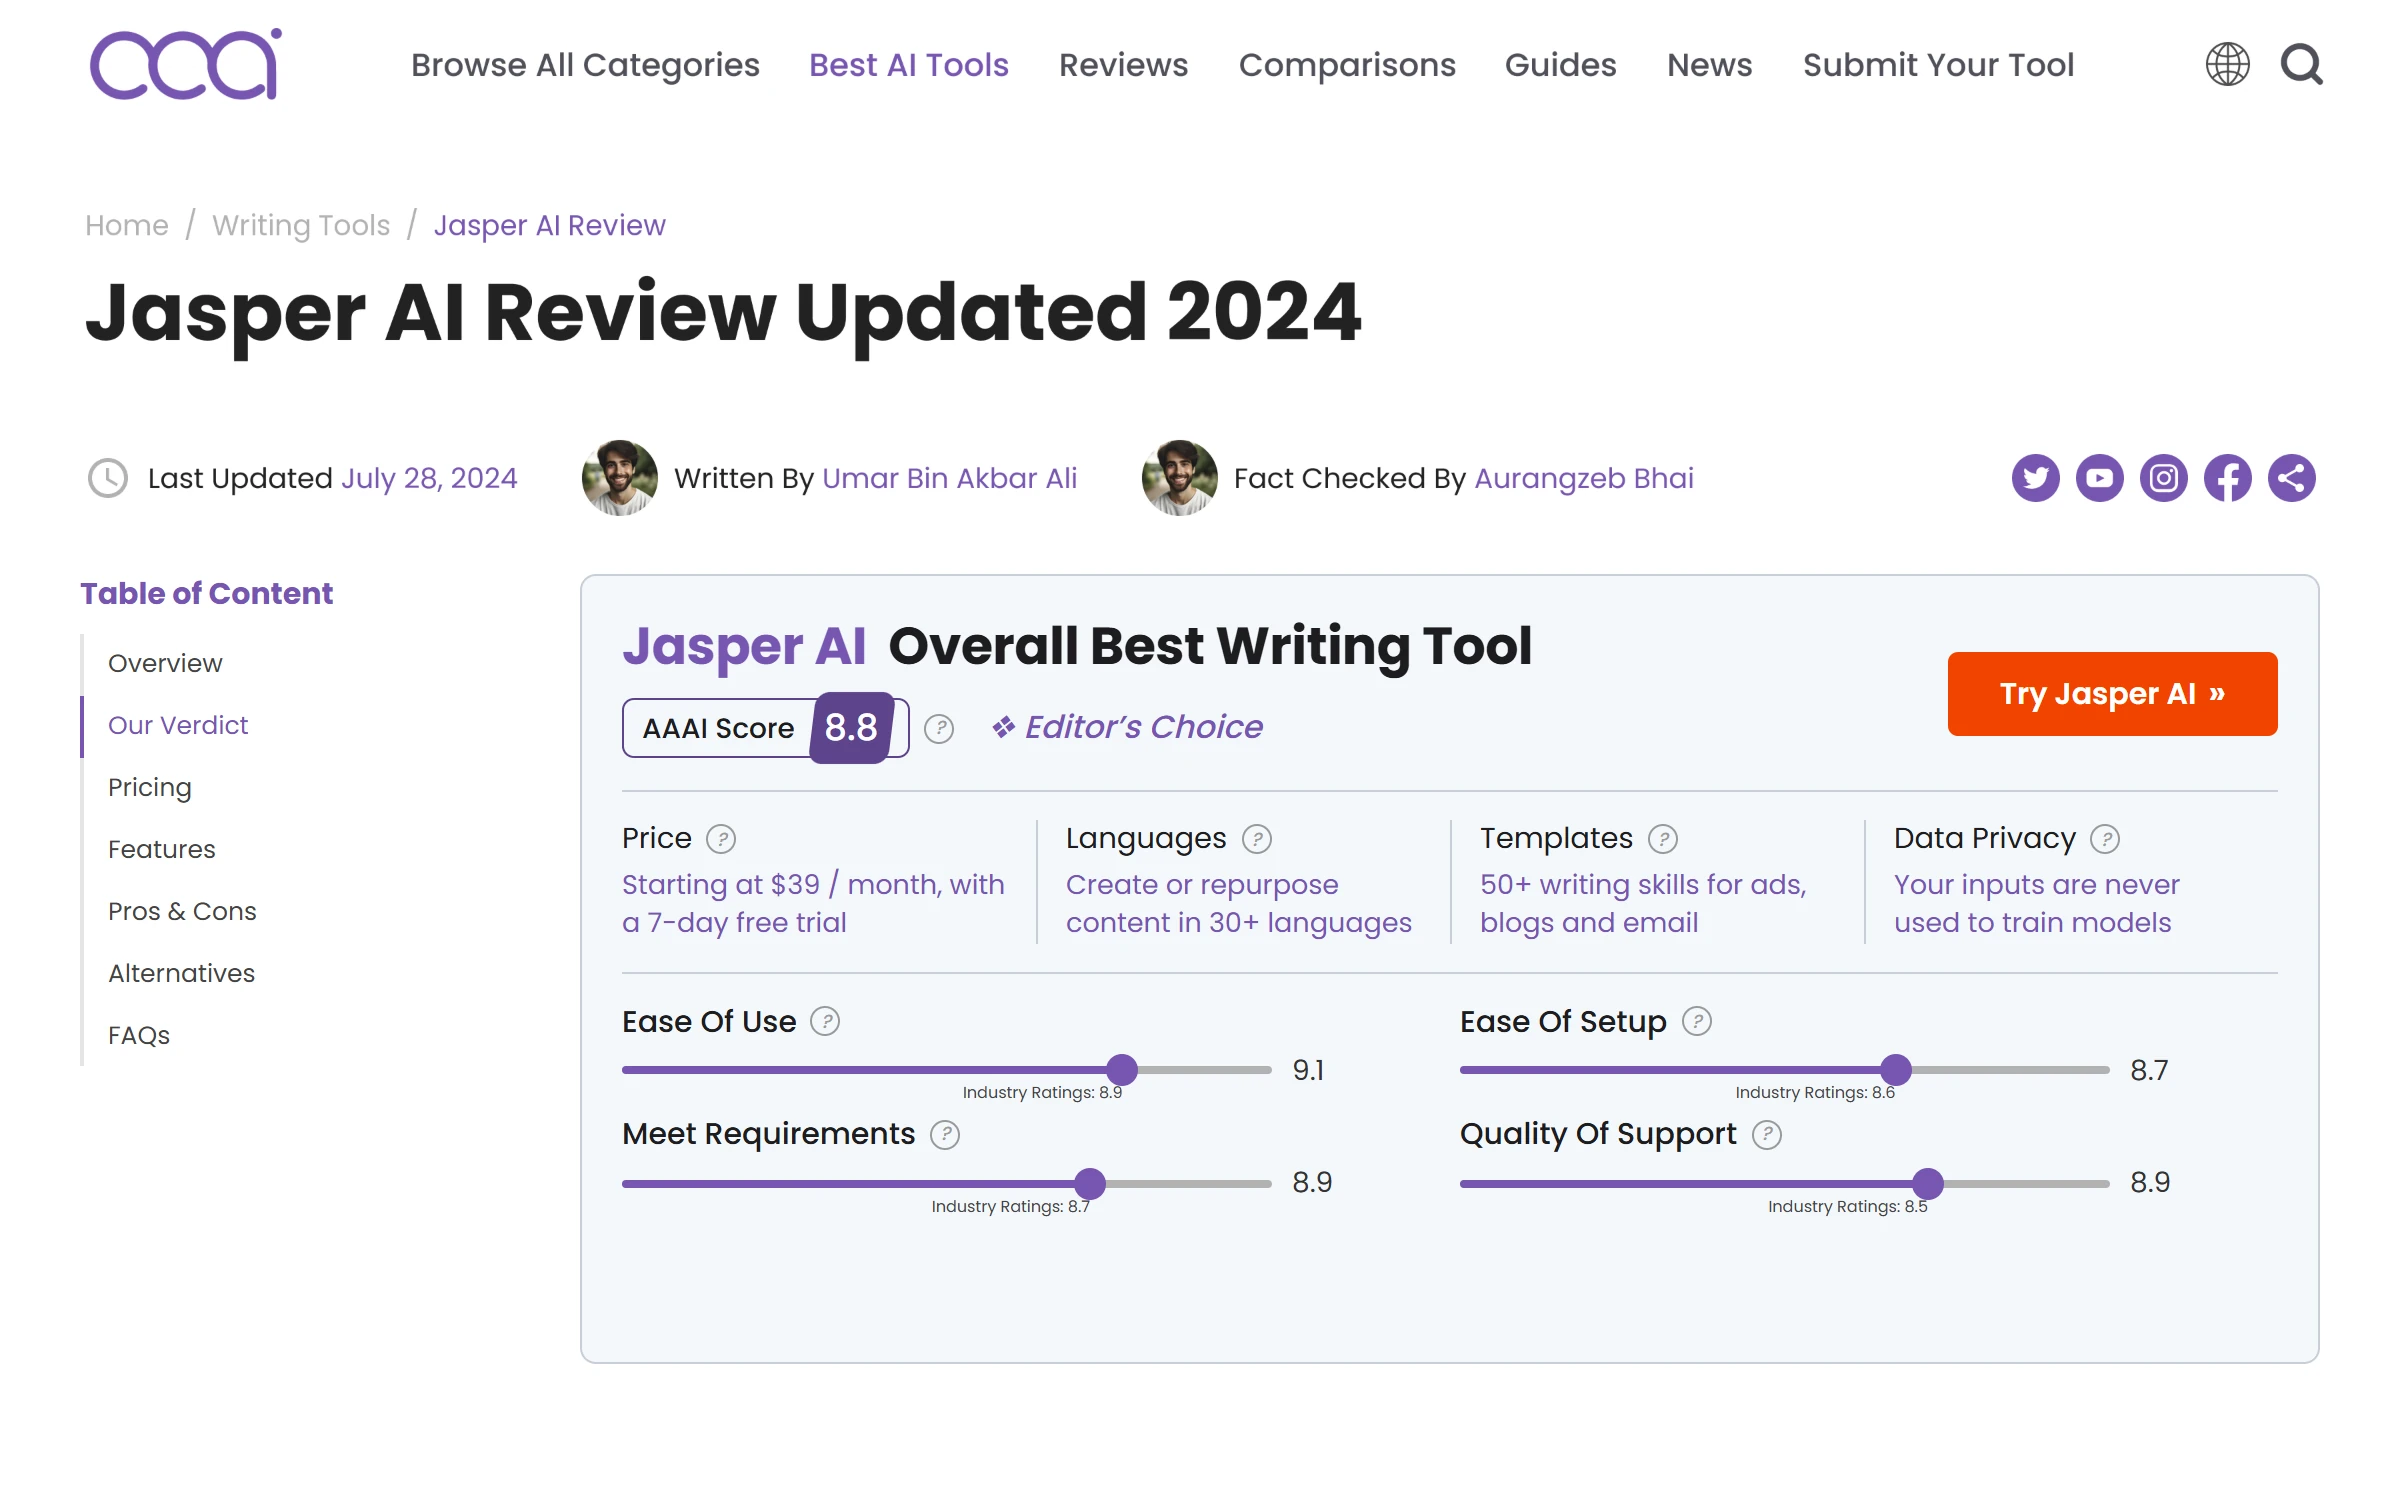Screen dimensions: 2400x1500
Task: Jump to Pros & Cons section
Action: [x=182, y=911]
